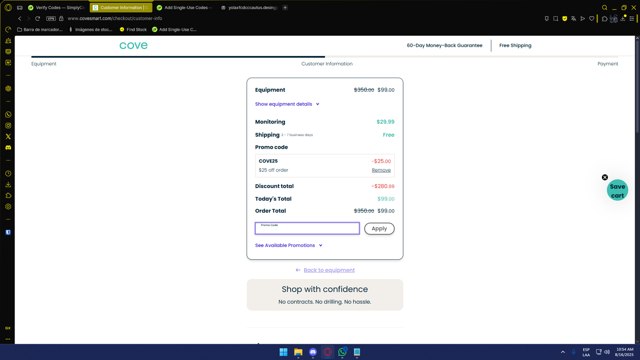The height and width of the screenshot is (360, 640).
Task: Open the search tabs magnifier icon
Action: [x=604, y=7]
